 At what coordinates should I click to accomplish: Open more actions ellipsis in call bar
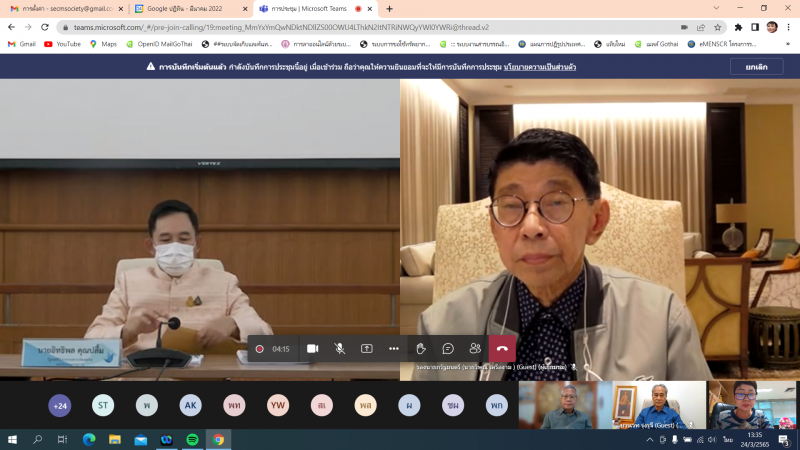coord(393,348)
